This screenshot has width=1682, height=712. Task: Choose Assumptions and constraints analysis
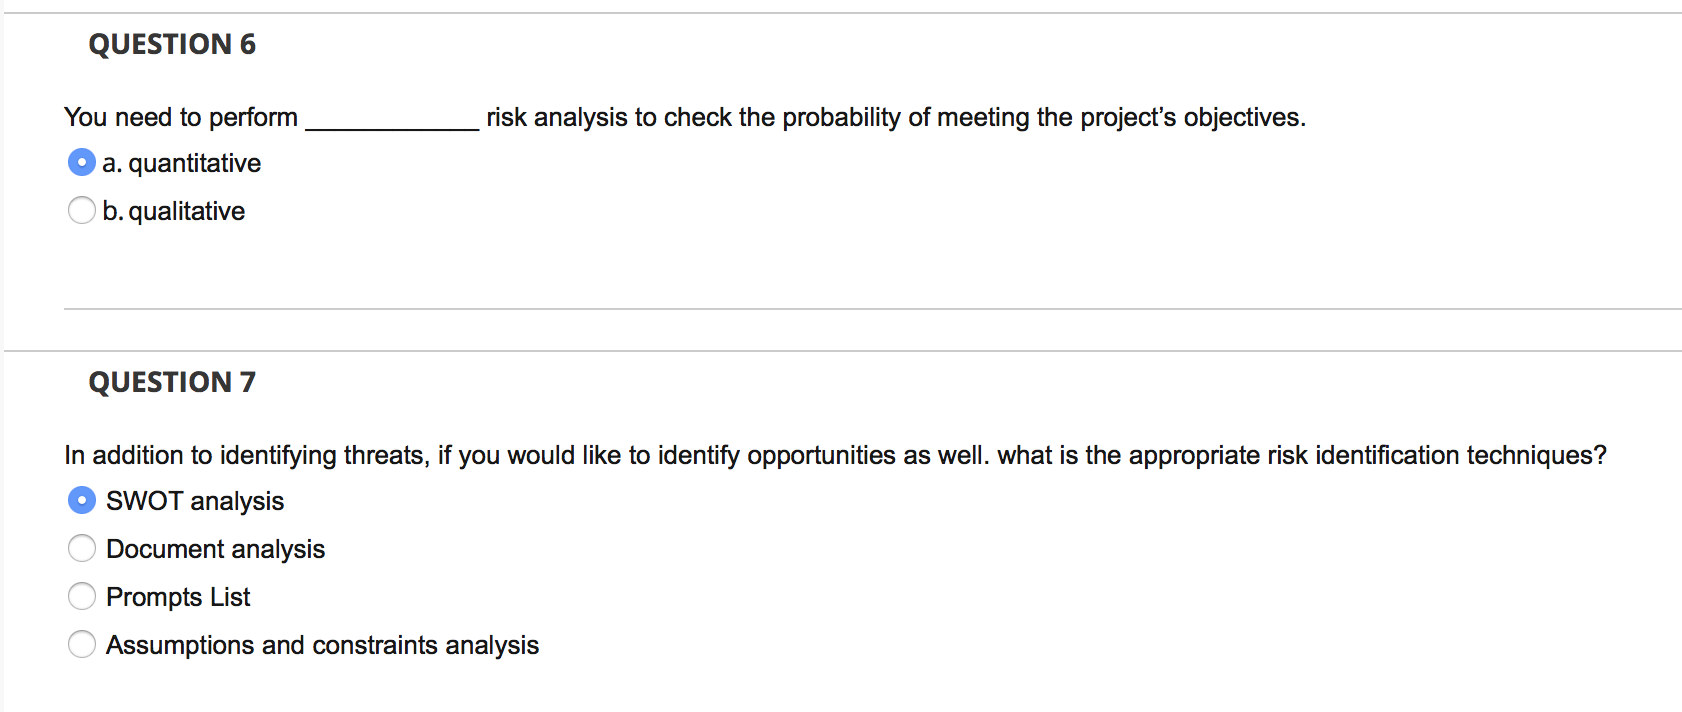coord(81,643)
